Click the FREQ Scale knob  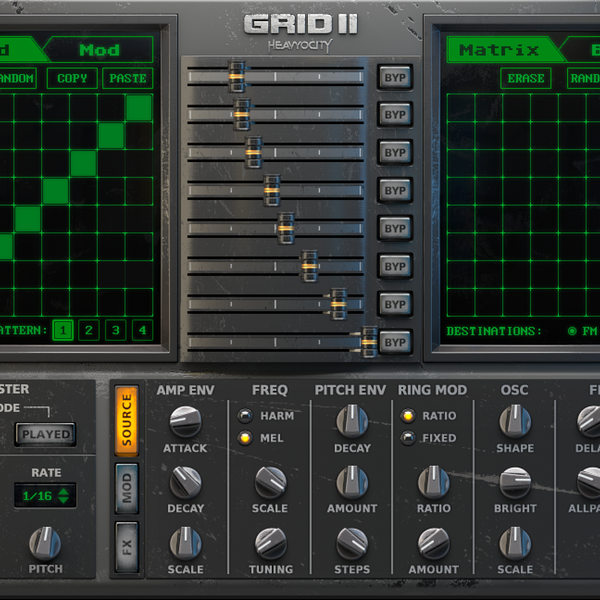(x=271, y=482)
